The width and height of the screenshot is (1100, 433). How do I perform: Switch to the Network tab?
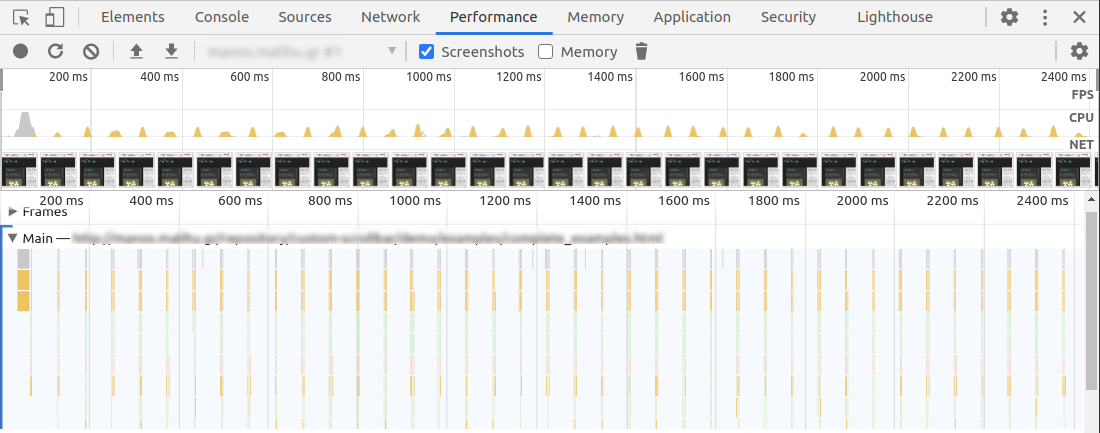click(x=390, y=17)
